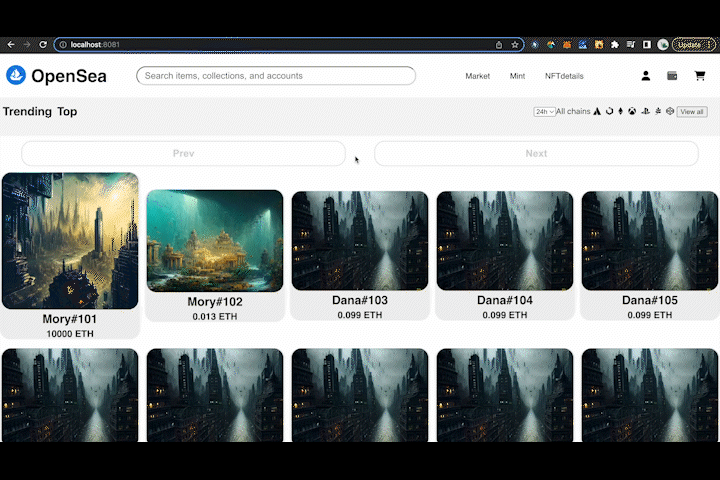720x480 pixels.
Task: Toggle the browser side panel icon
Action: point(647,45)
